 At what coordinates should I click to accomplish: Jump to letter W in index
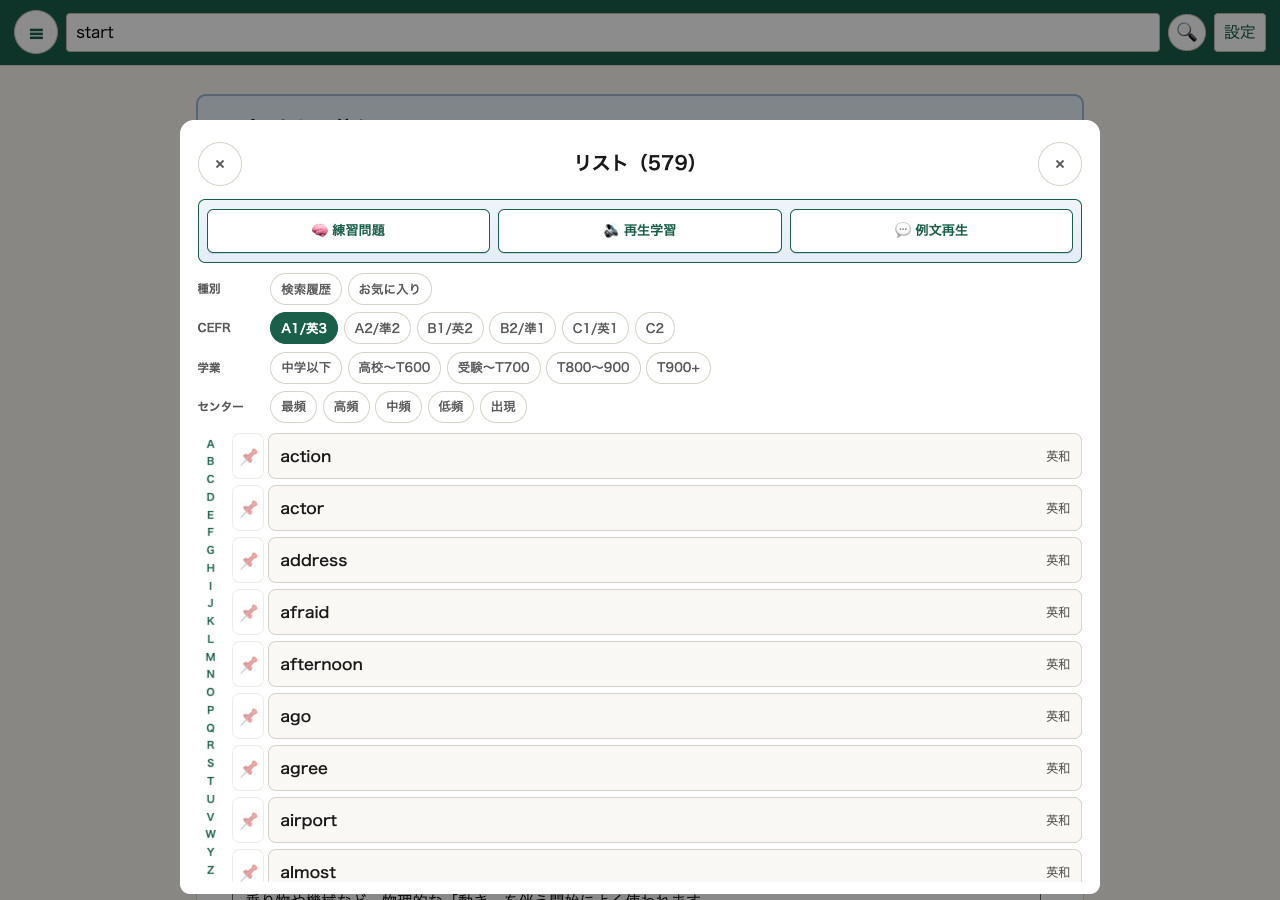pyautogui.click(x=210, y=834)
